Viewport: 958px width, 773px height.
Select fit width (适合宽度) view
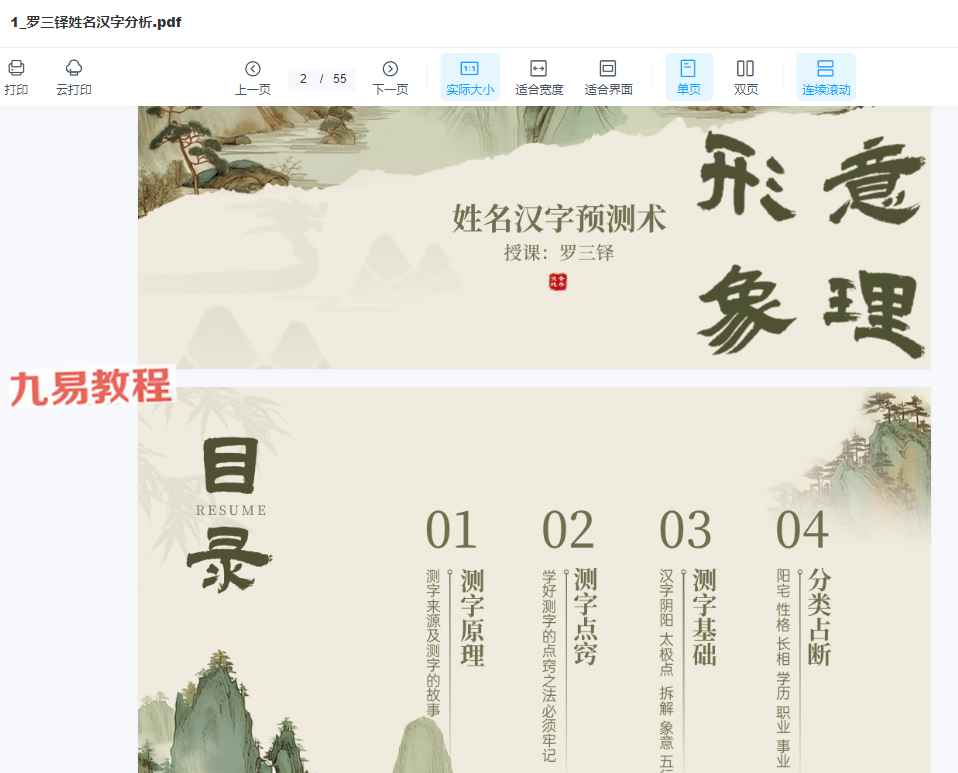point(539,78)
